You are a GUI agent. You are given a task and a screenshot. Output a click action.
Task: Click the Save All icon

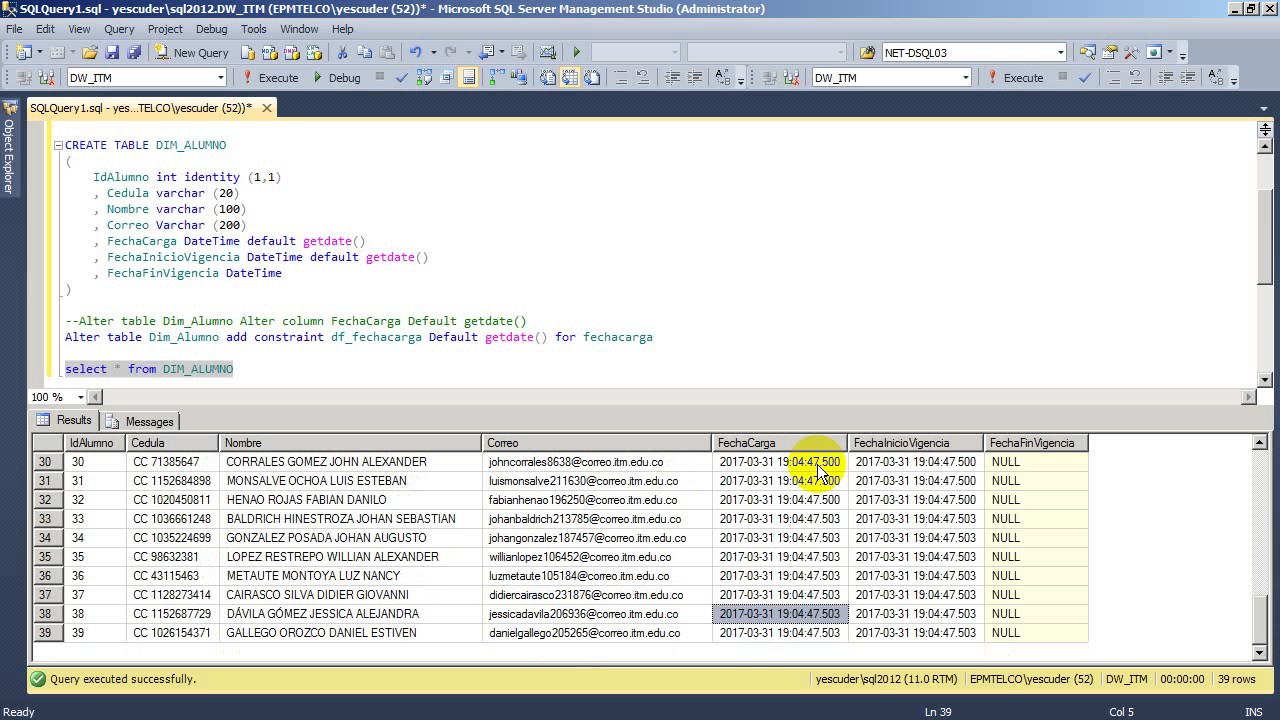coord(133,52)
